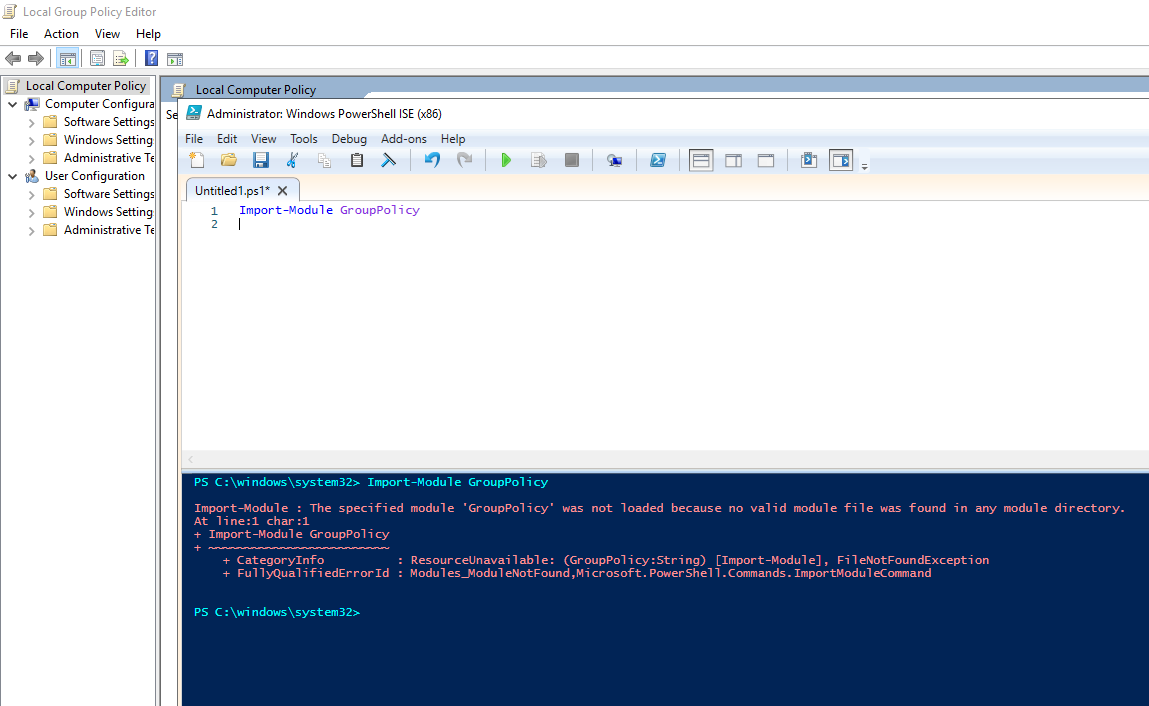Select Computer Configuration tree item
The image size is (1149, 706).
99,104
